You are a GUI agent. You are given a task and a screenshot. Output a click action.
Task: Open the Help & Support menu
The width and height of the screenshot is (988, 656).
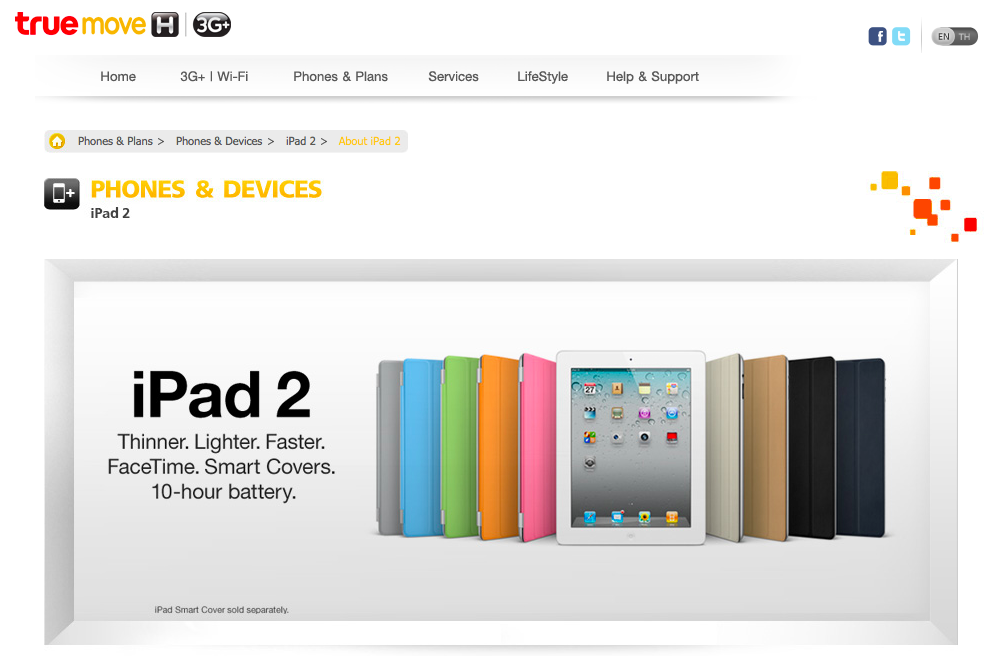click(653, 77)
